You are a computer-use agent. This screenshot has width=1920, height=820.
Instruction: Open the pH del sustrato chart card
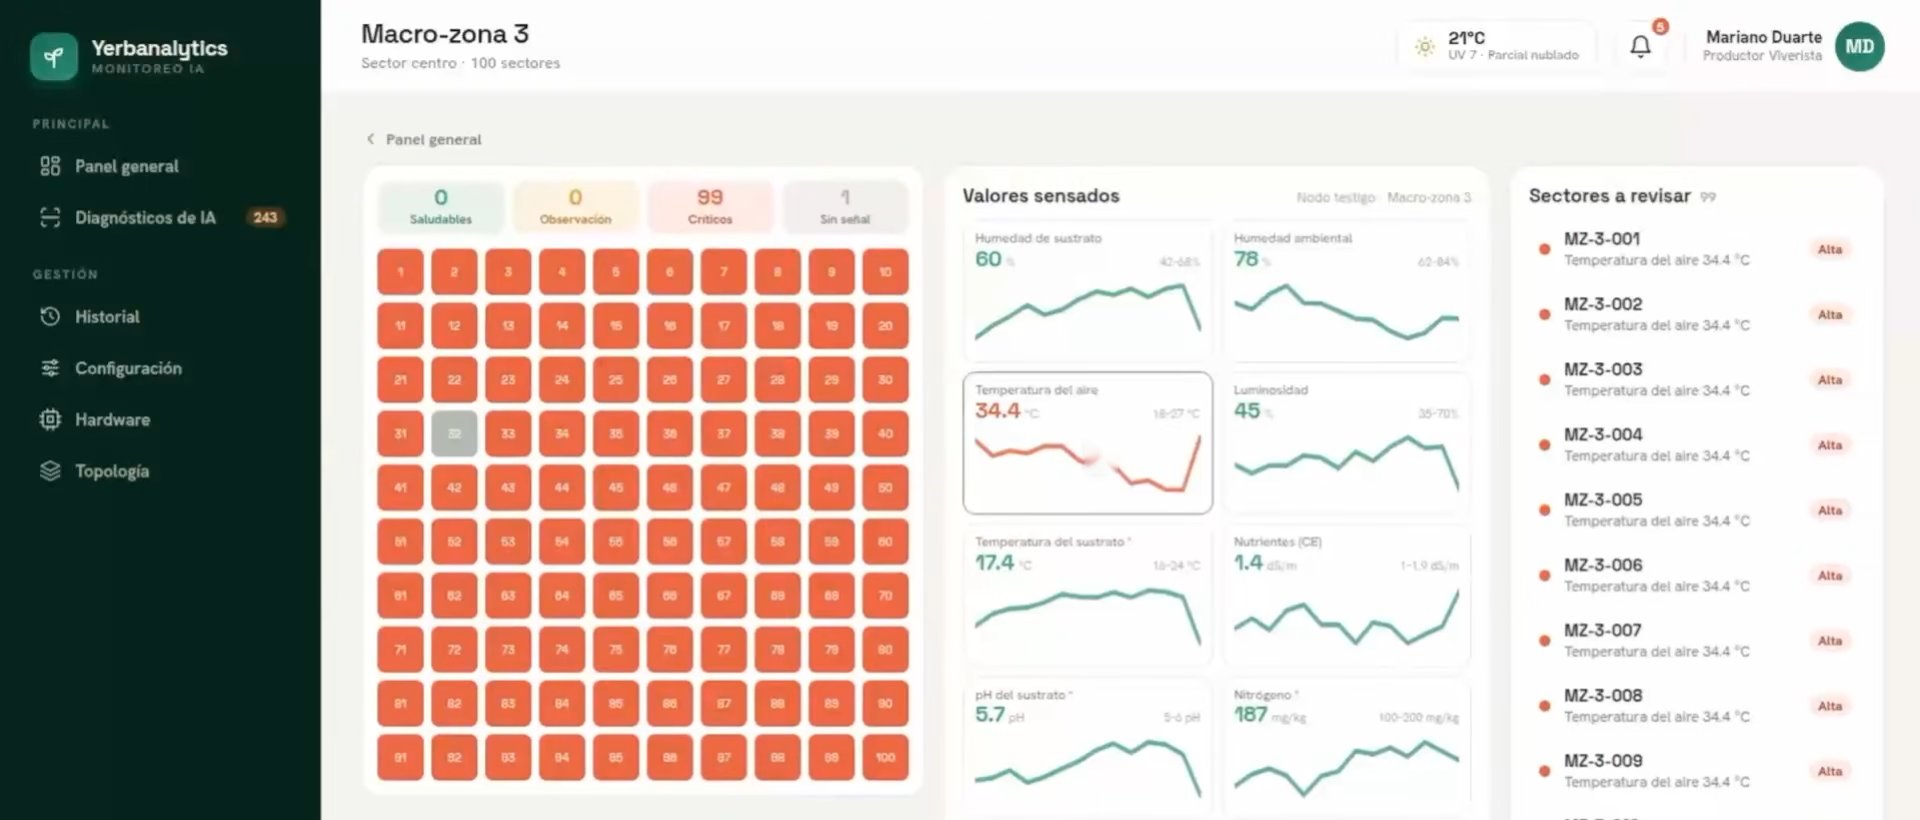(x=1088, y=748)
